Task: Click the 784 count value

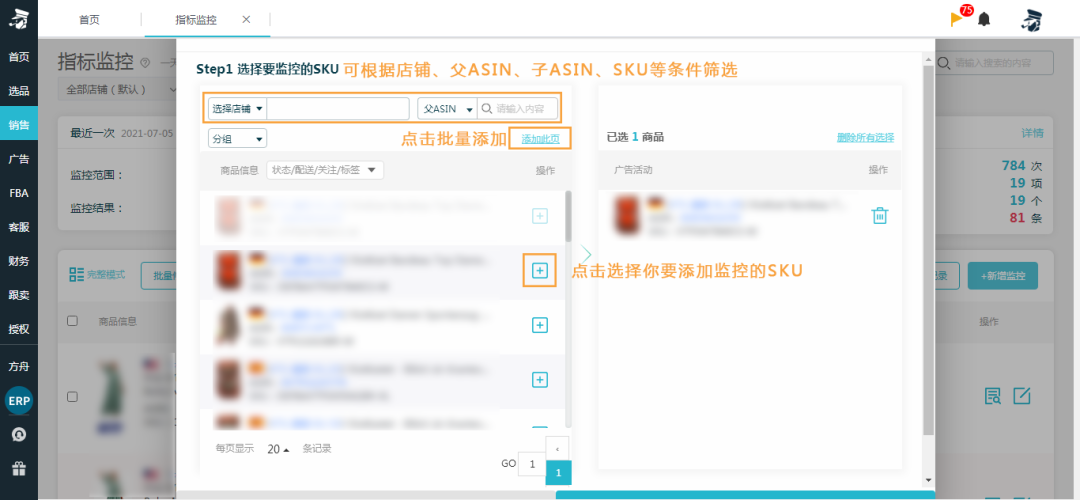Action: [x=1014, y=165]
